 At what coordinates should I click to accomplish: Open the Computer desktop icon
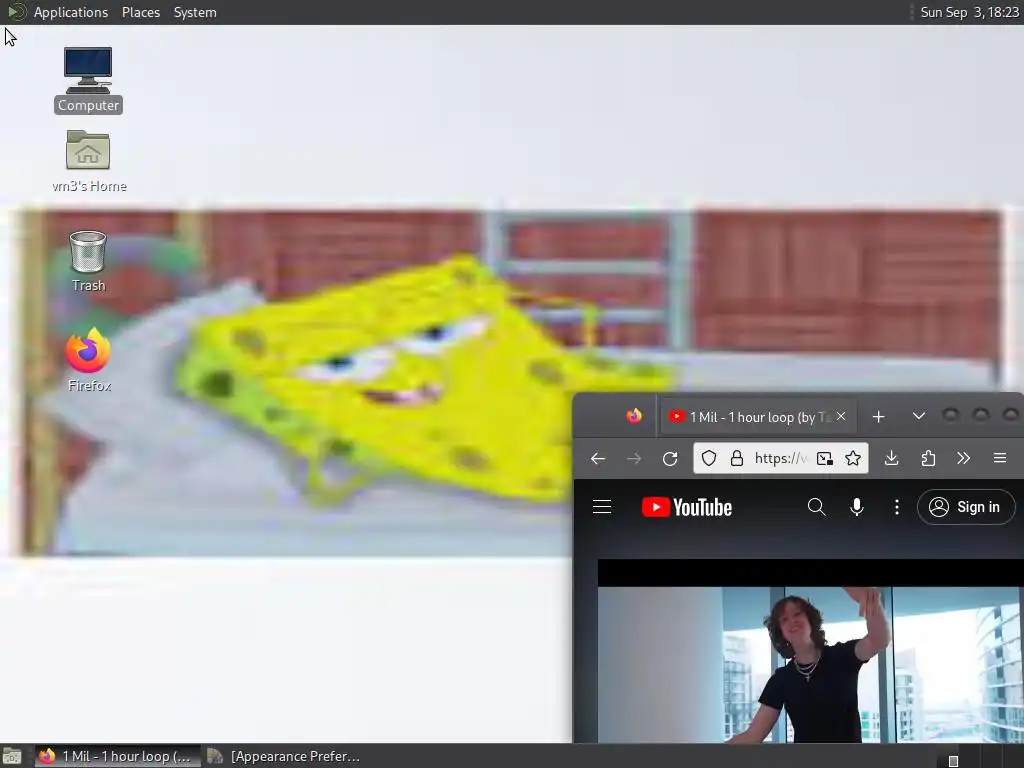pyautogui.click(x=88, y=80)
